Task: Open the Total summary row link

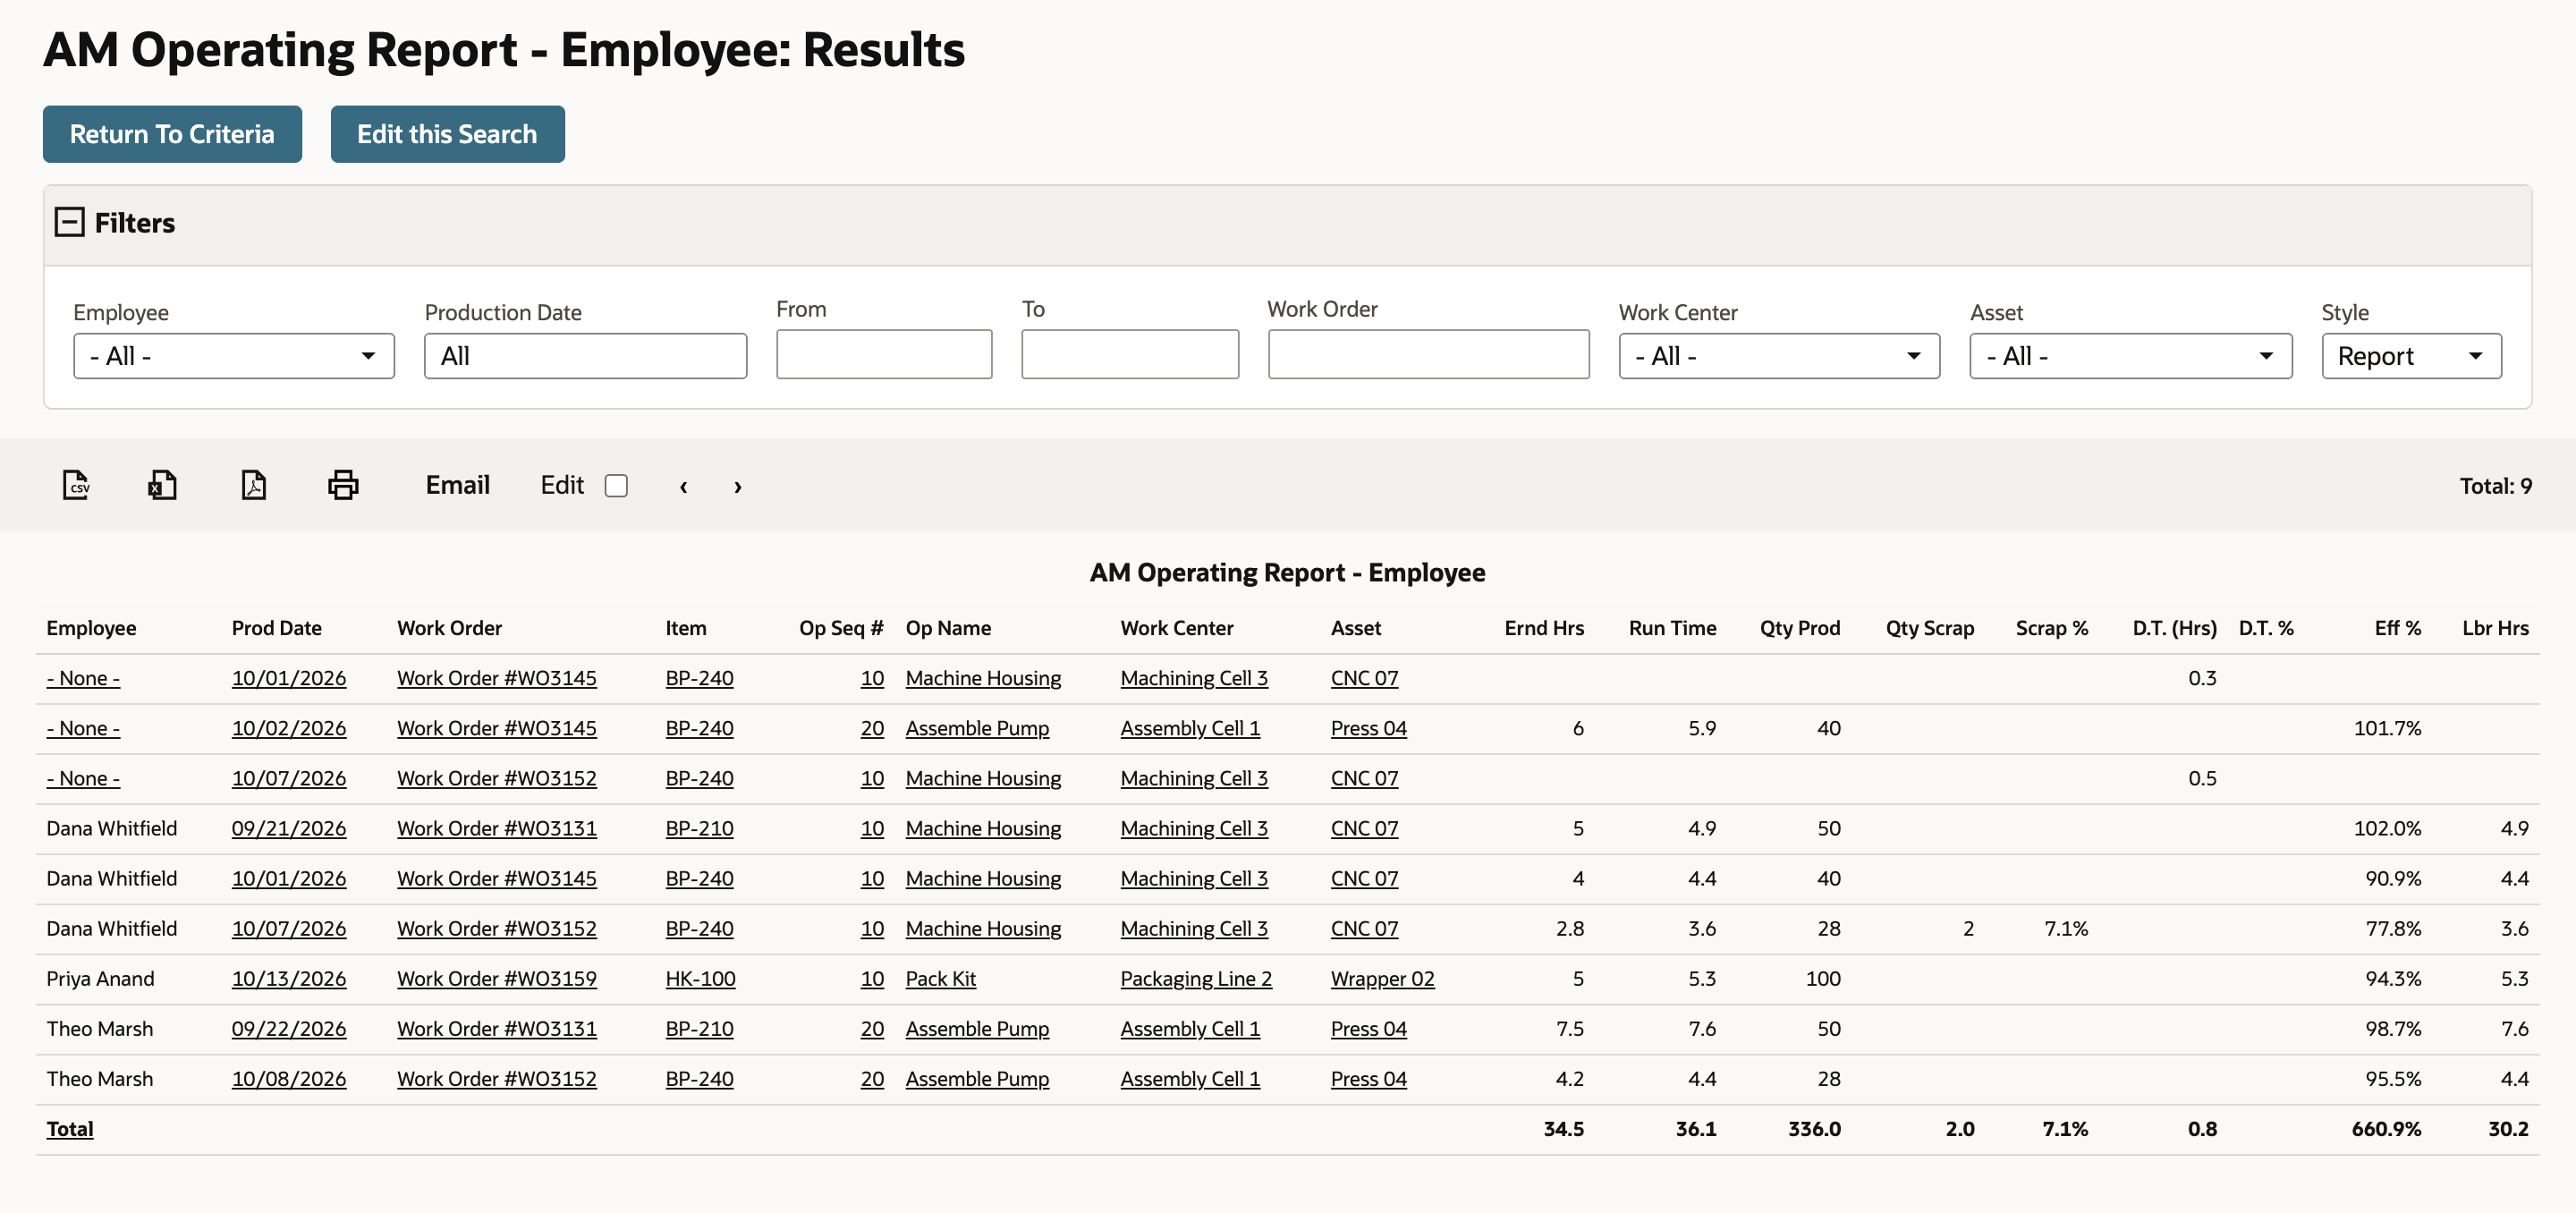Action: [x=70, y=1129]
